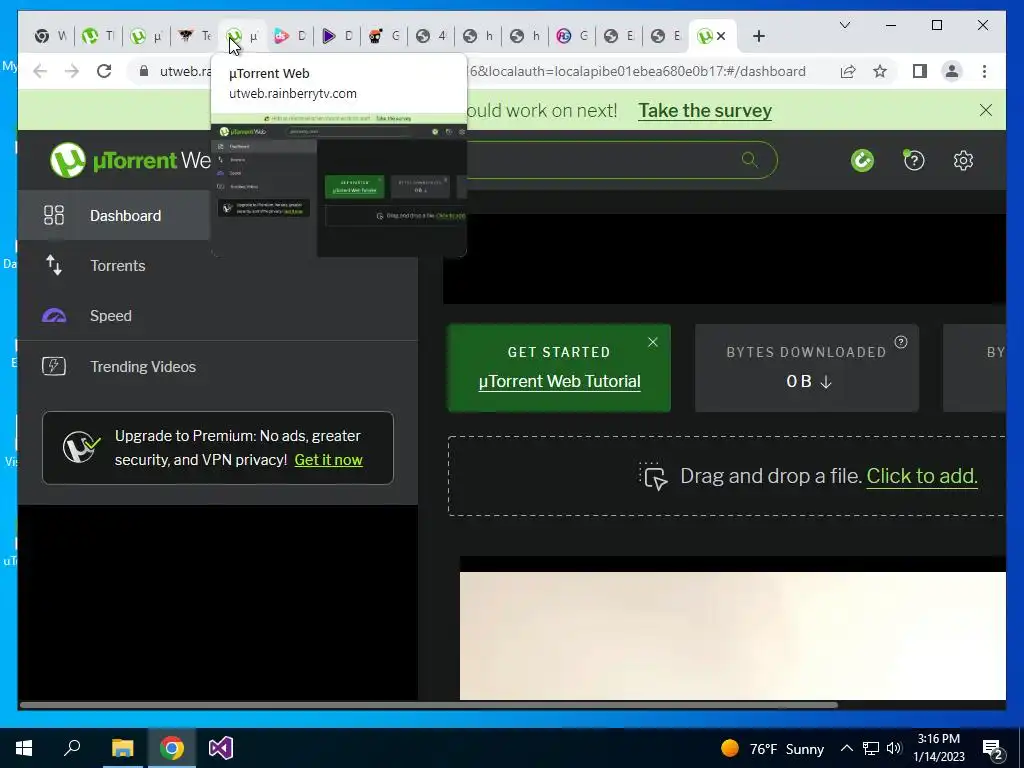
Task: Open the Chrome profile icon
Action: click(x=952, y=71)
